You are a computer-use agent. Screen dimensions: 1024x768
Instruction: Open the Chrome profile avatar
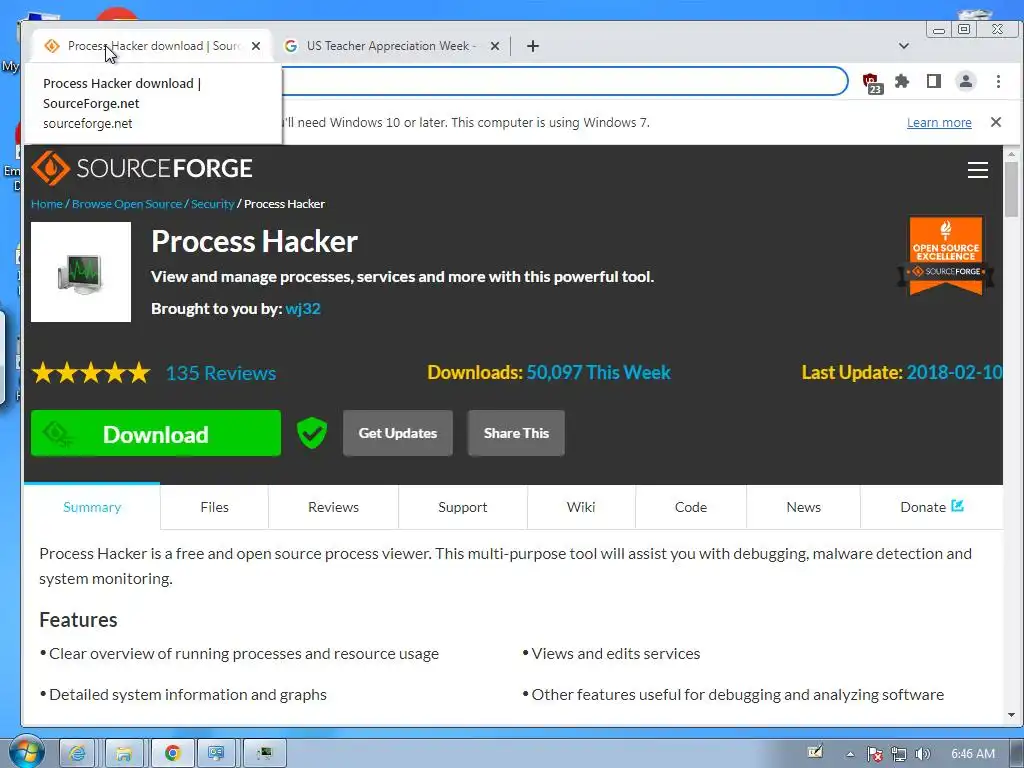[x=965, y=82]
